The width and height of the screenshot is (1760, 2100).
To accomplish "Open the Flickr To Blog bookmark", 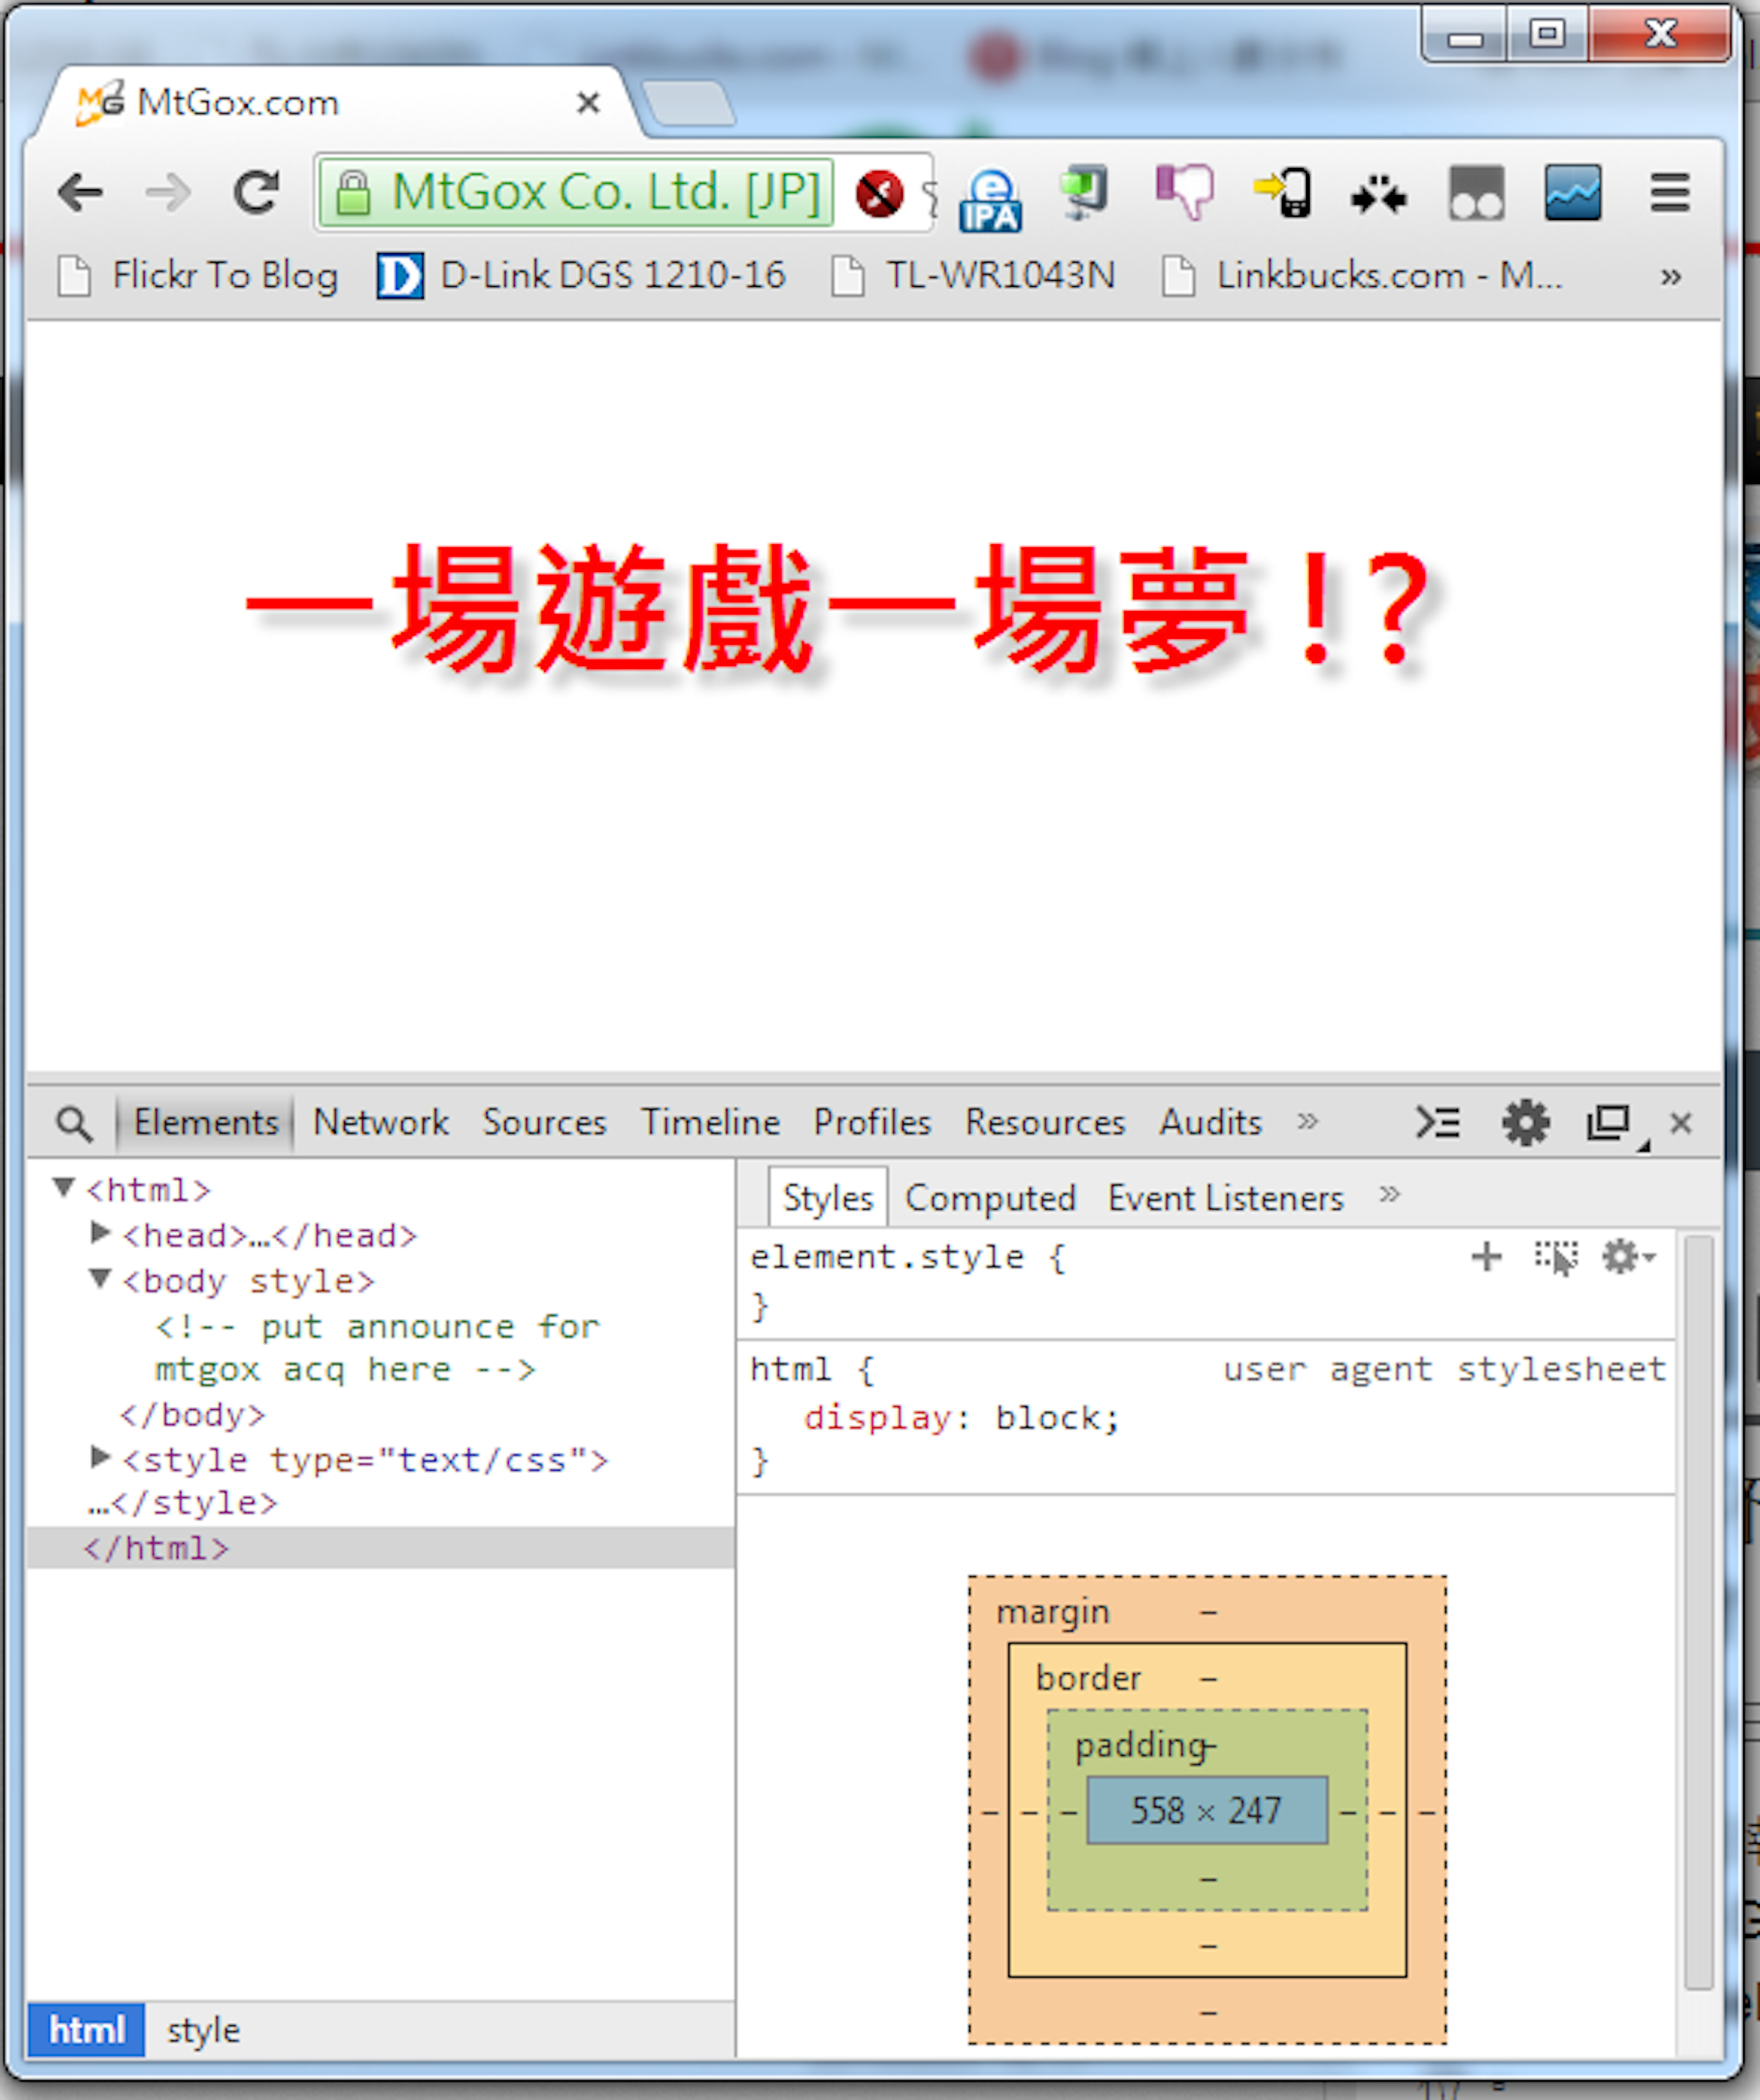I will click(x=198, y=275).
